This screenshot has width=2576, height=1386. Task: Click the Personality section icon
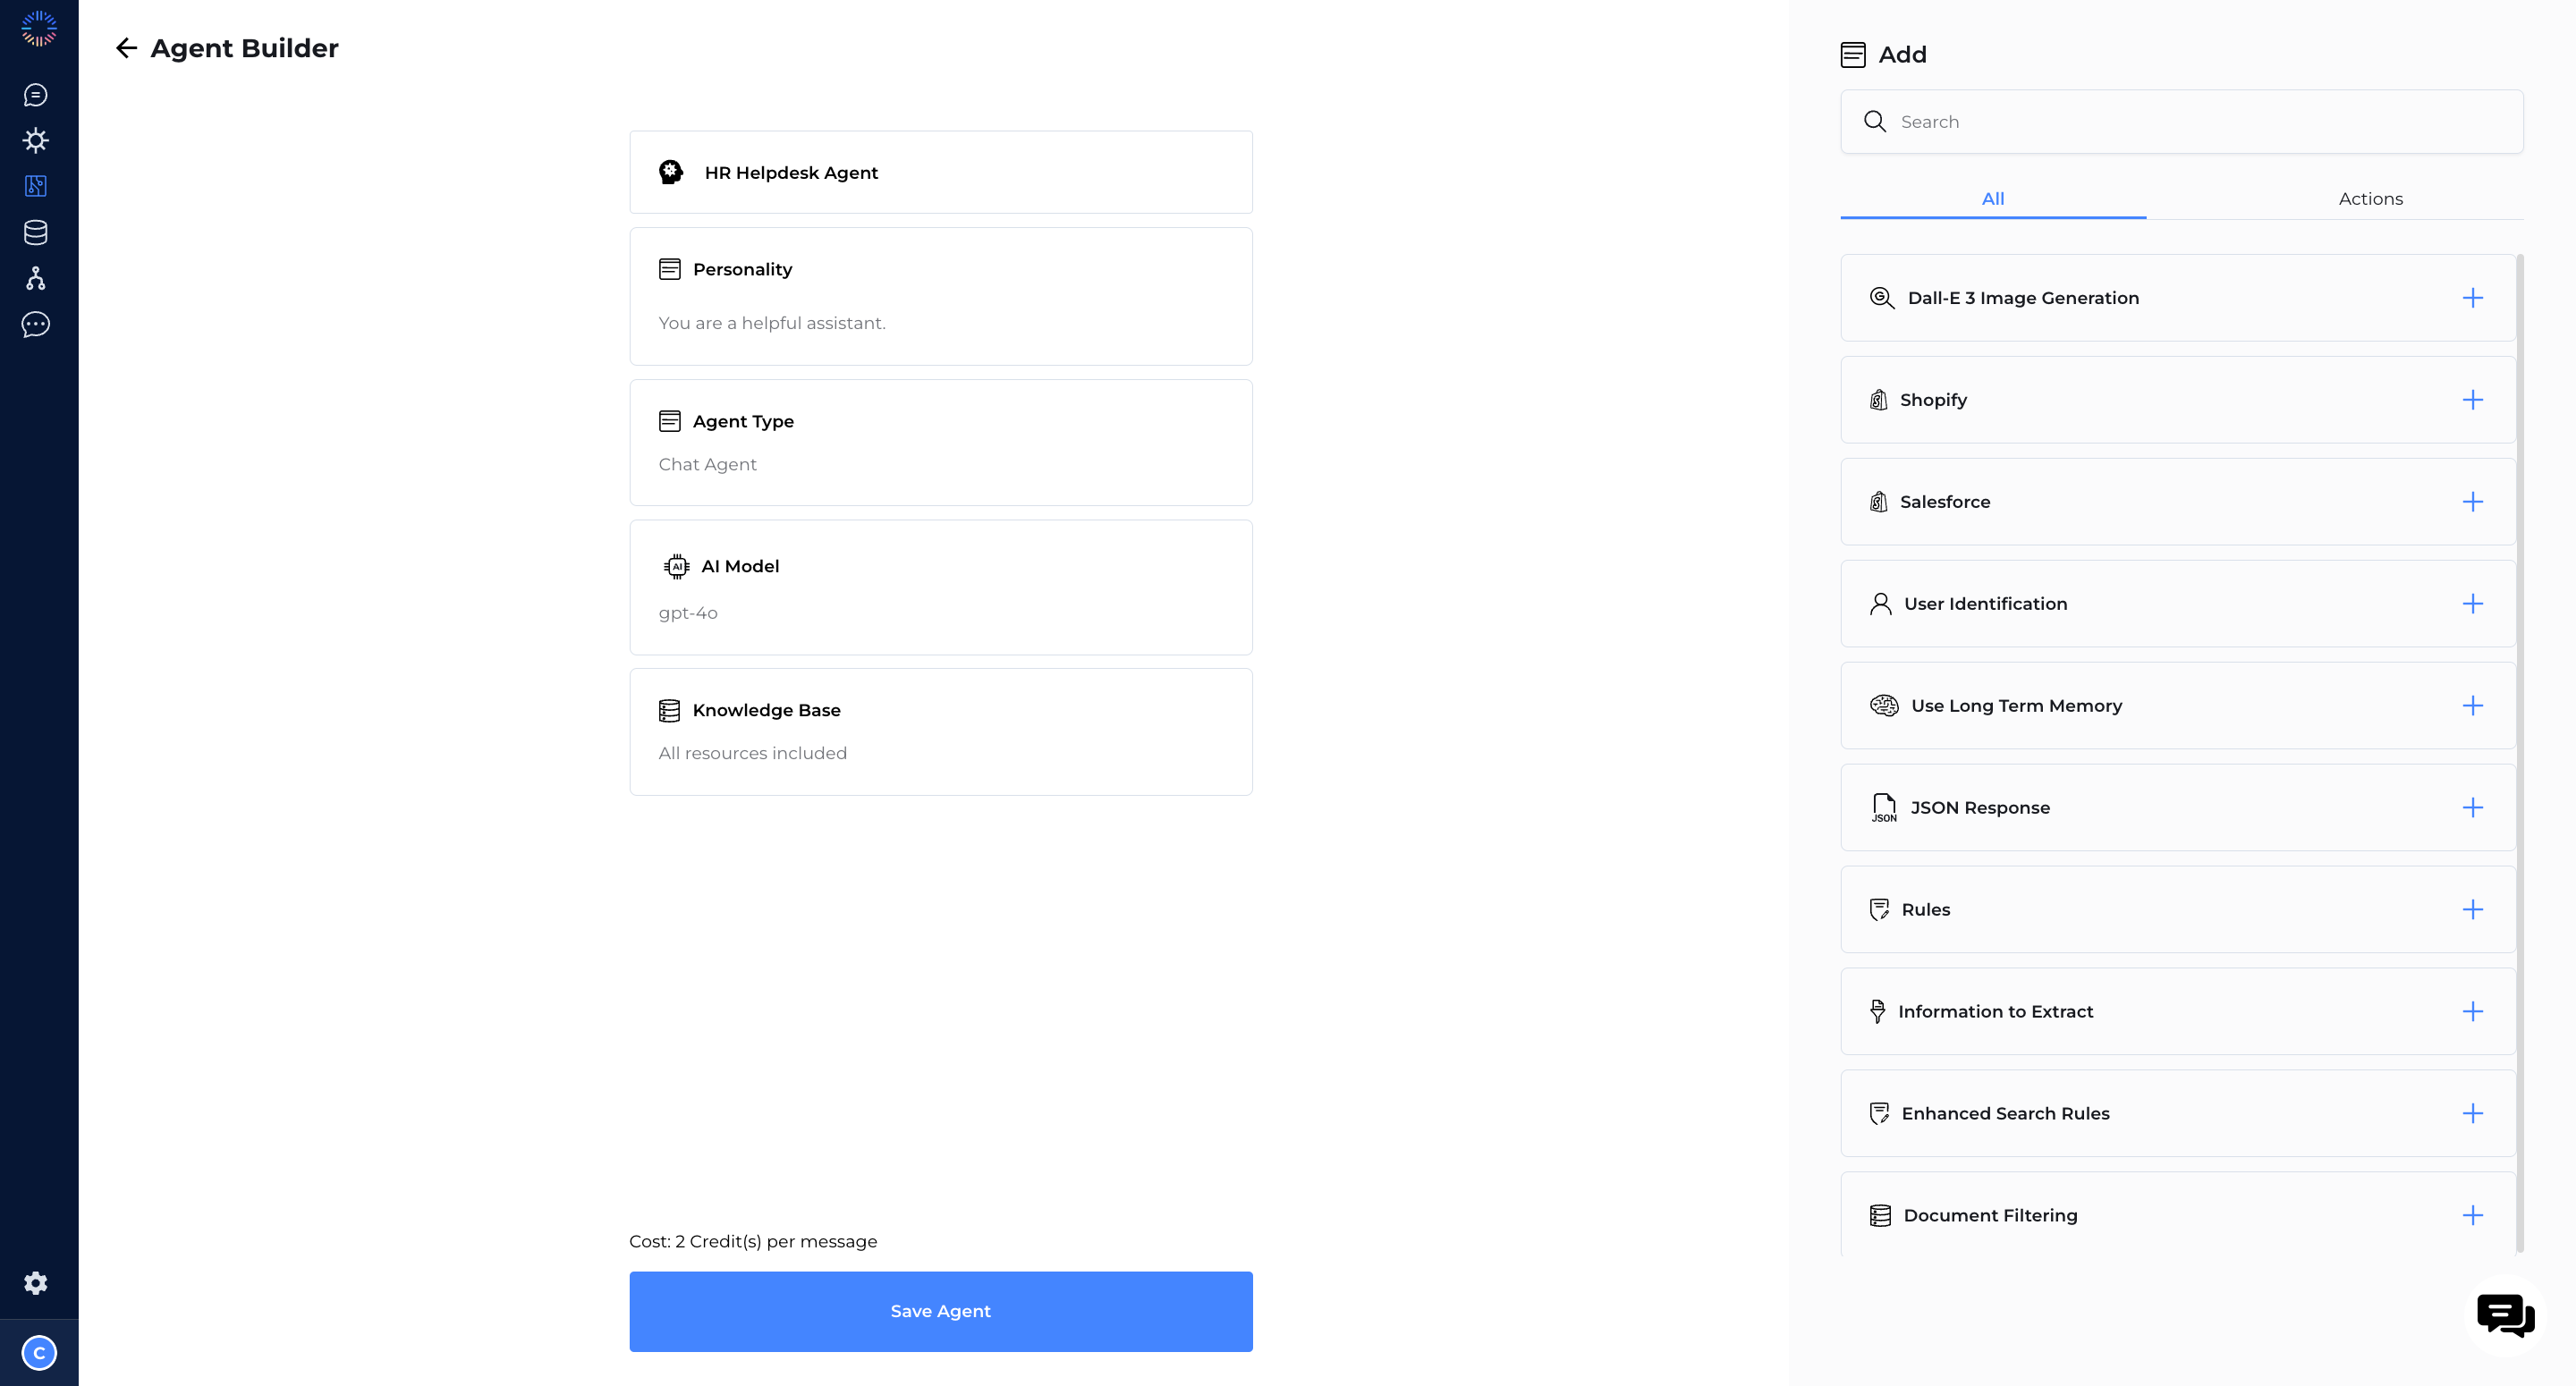click(x=671, y=268)
